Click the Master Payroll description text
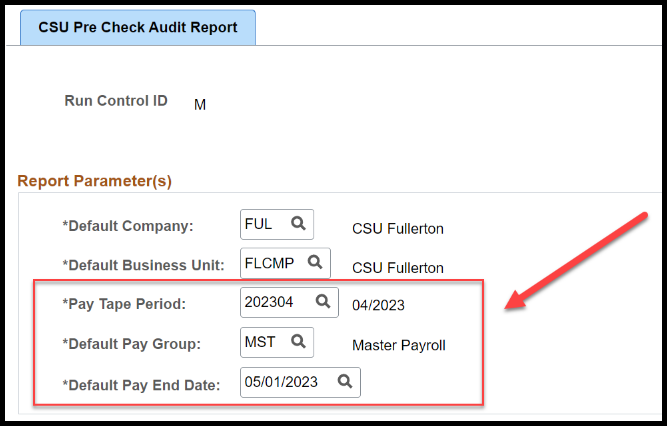The image size is (667, 426). 399,345
